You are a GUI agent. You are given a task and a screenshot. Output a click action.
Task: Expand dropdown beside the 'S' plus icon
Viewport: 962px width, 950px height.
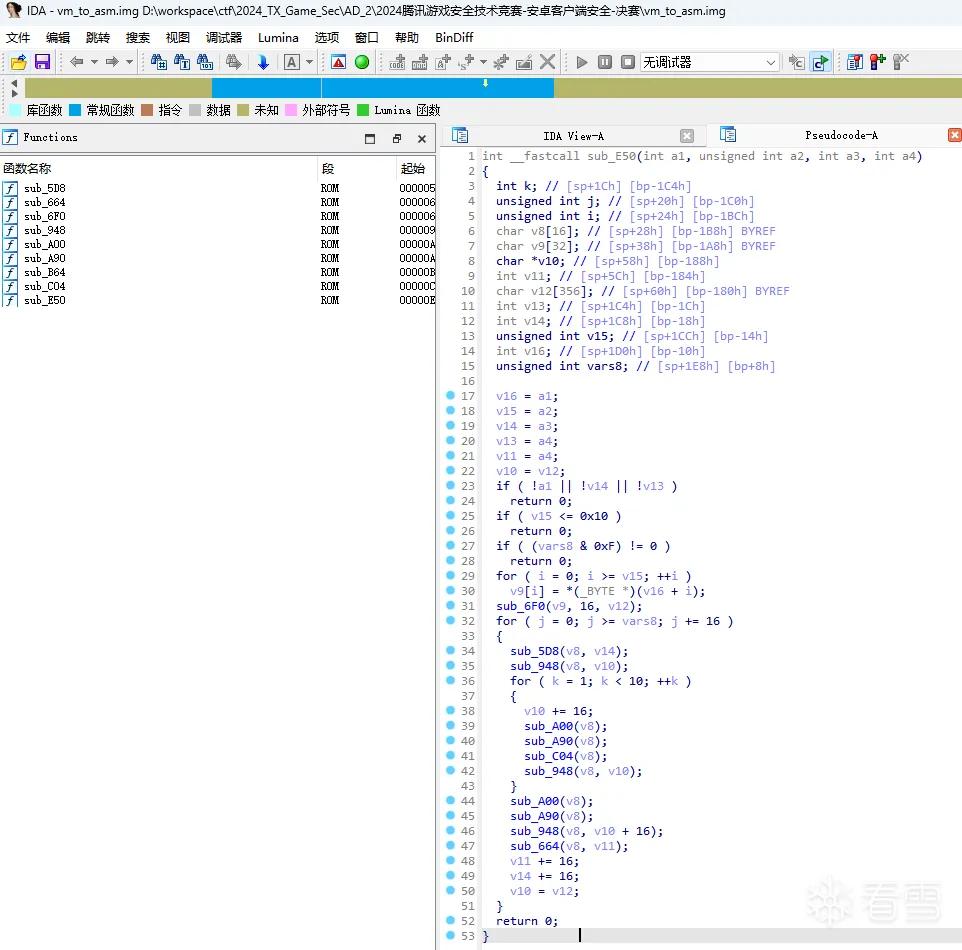[x=483, y=62]
